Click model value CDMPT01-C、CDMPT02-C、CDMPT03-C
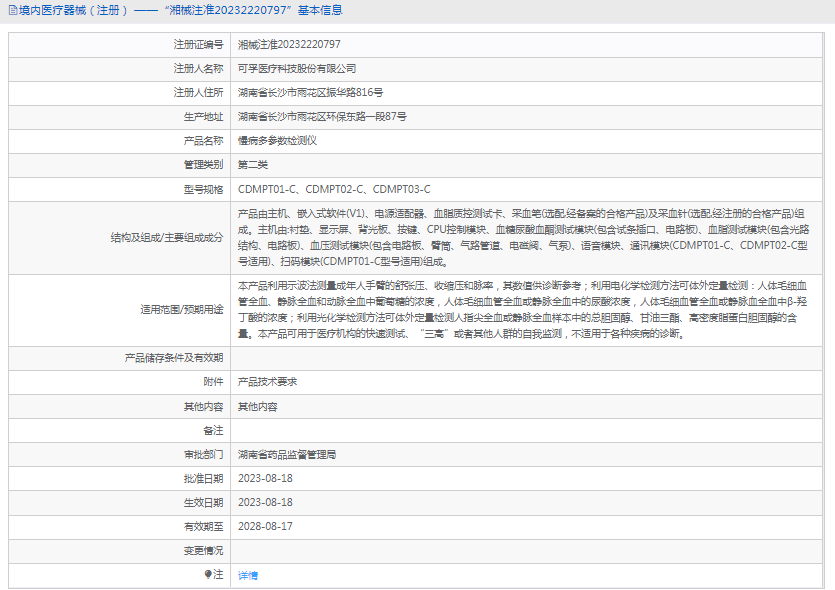Viewport: 835px width, 590px height. pos(334,190)
